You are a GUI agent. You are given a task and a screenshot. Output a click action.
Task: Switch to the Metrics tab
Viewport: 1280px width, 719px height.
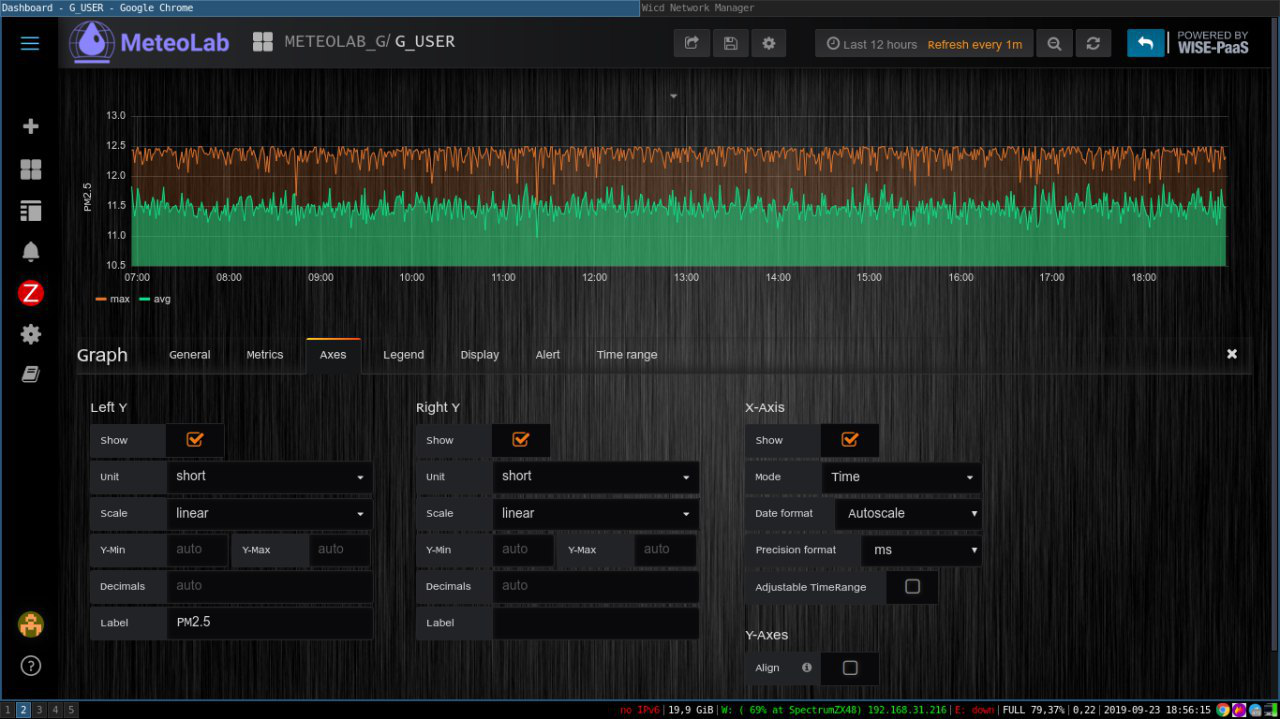(x=265, y=355)
